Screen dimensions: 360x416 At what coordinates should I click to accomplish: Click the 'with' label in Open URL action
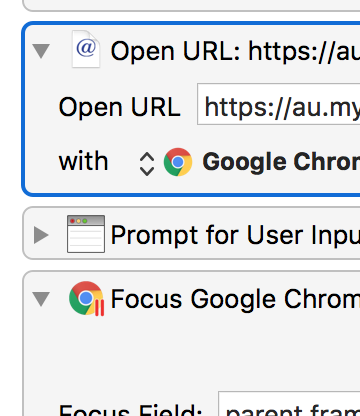point(83,161)
